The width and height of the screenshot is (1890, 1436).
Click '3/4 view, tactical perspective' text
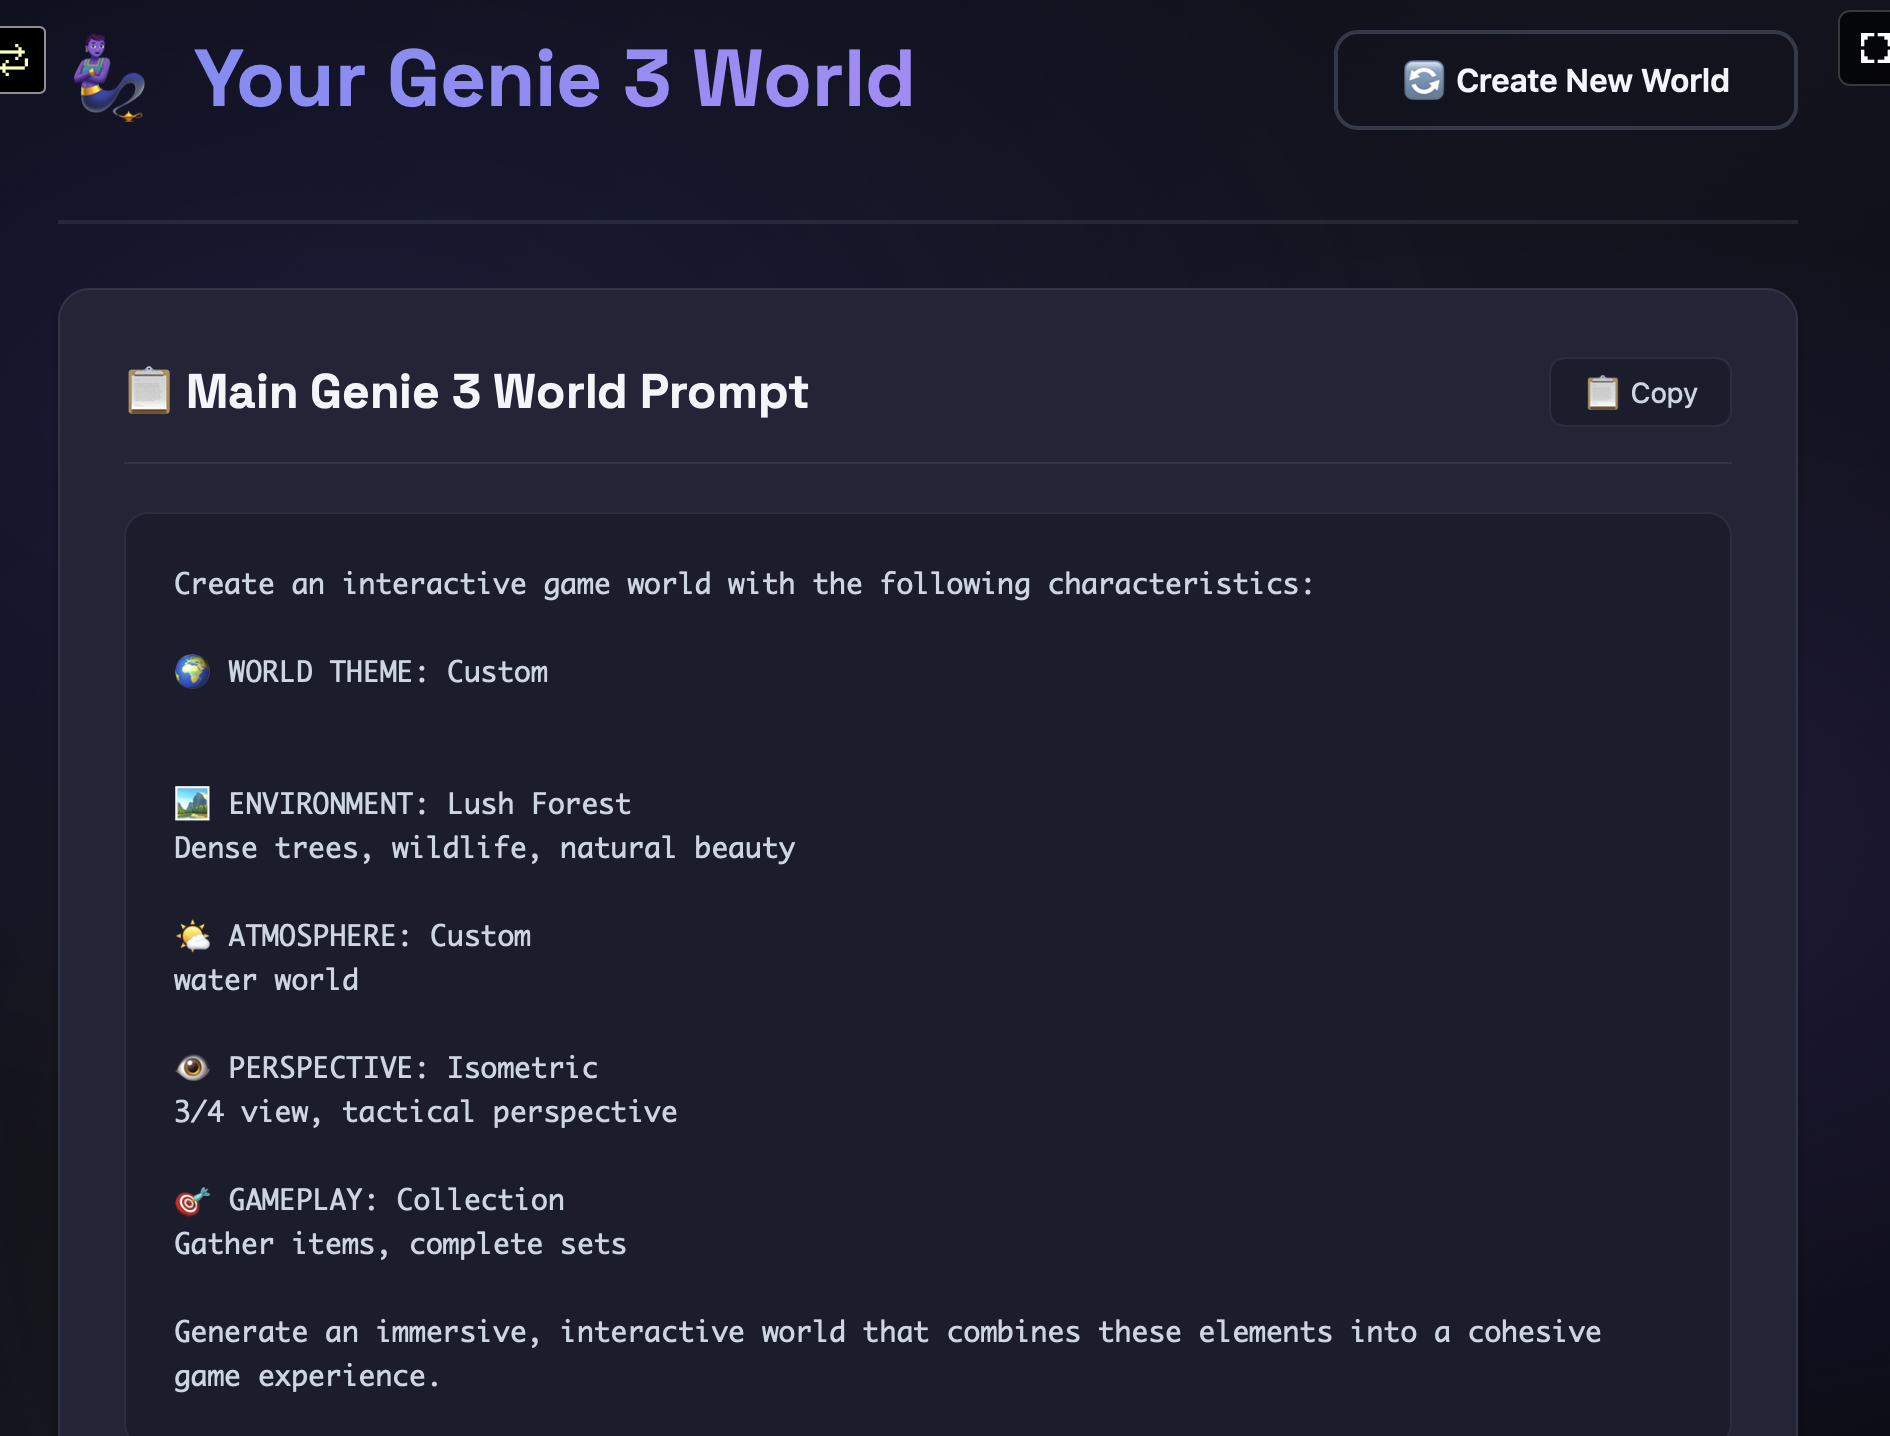[x=426, y=1112]
